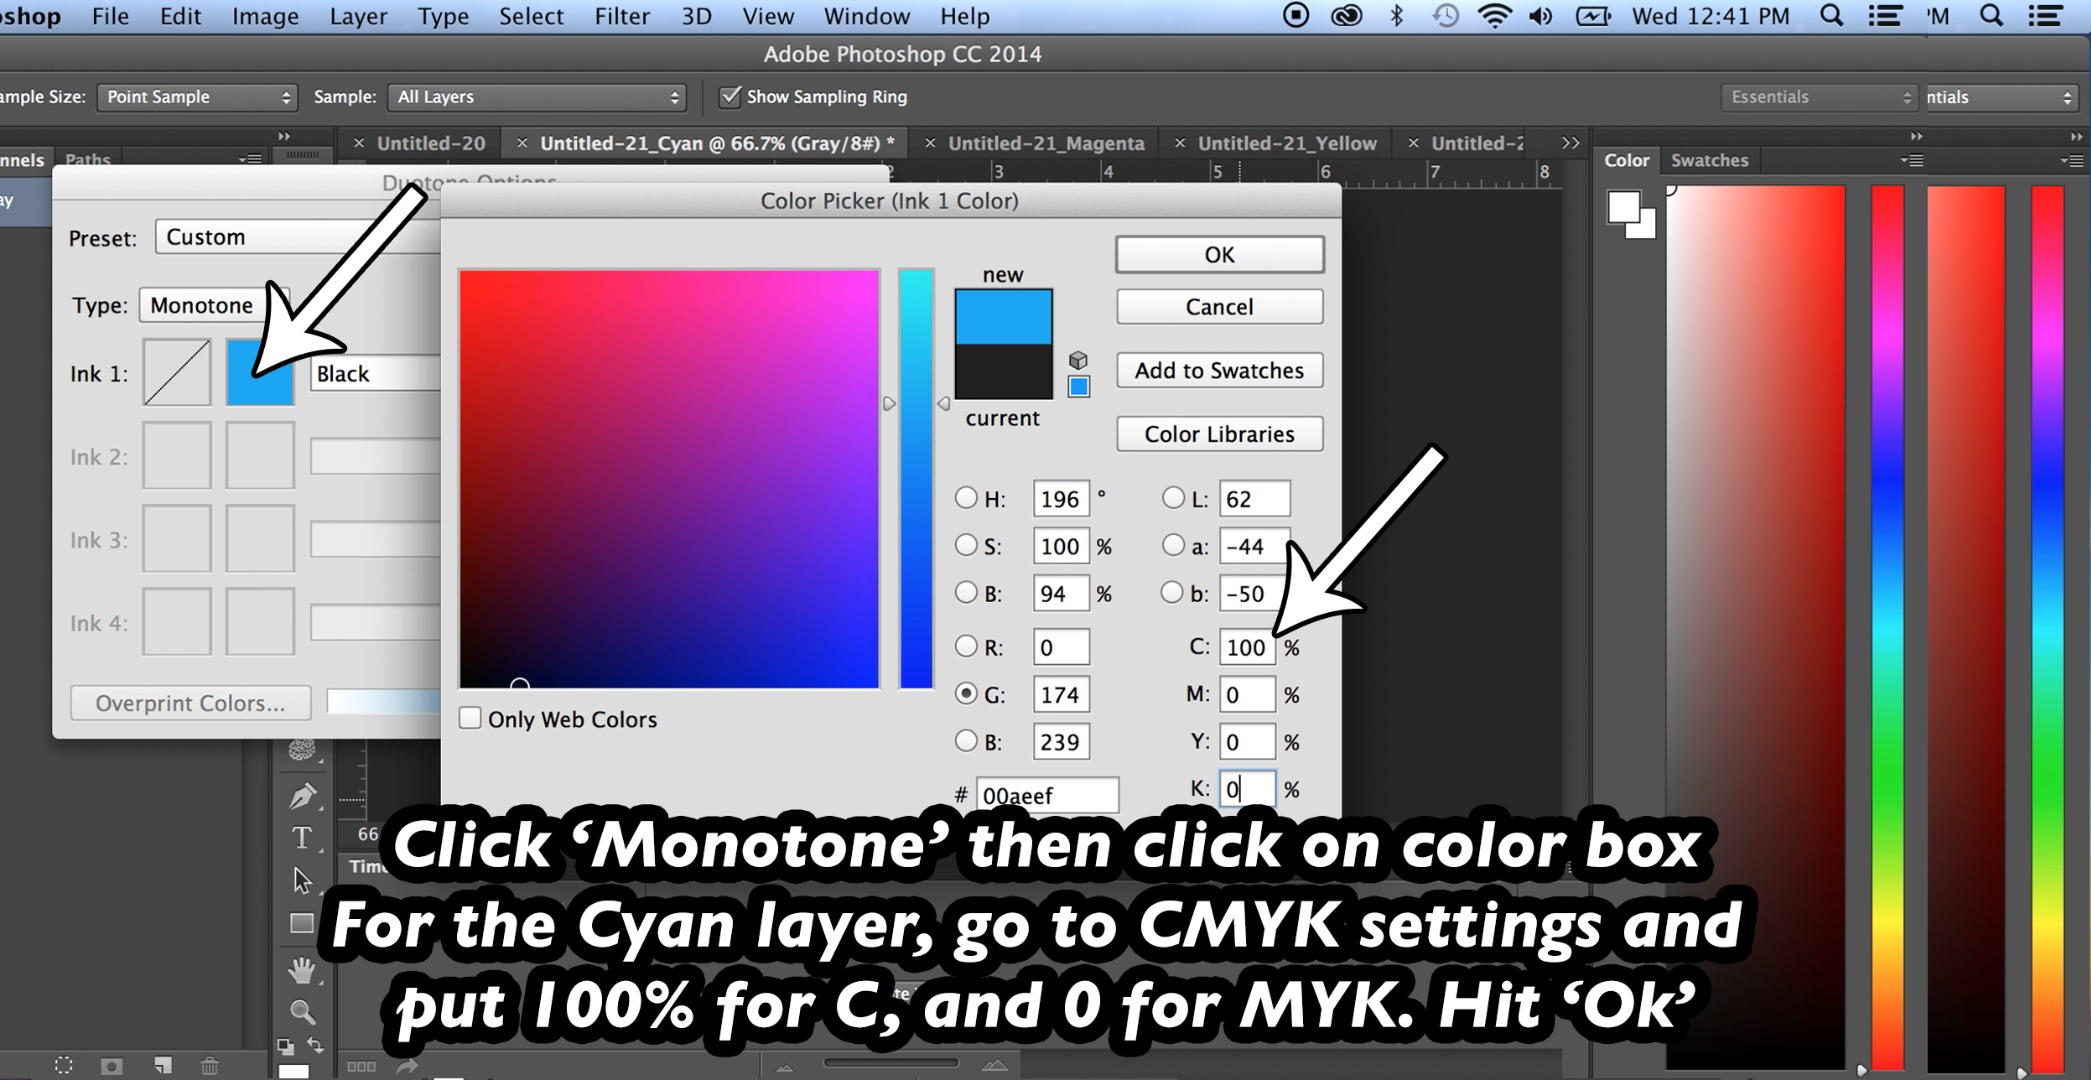The image size is (2091, 1080).
Task: Select the Pen tool in toolbar
Action: [x=301, y=796]
